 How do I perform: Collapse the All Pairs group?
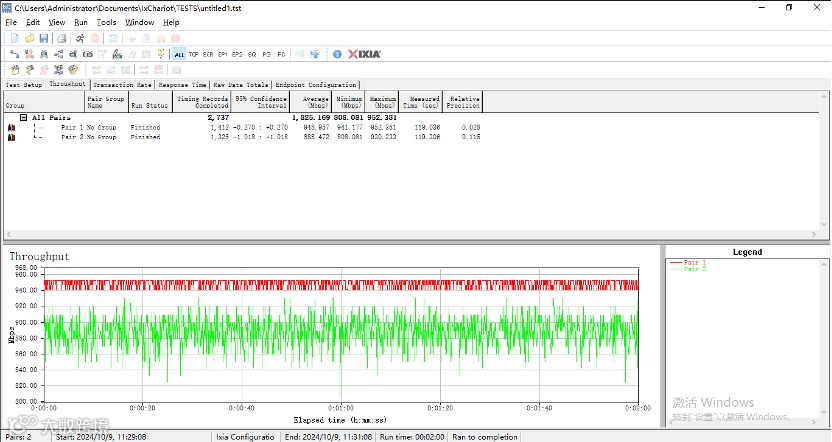click(23, 117)
